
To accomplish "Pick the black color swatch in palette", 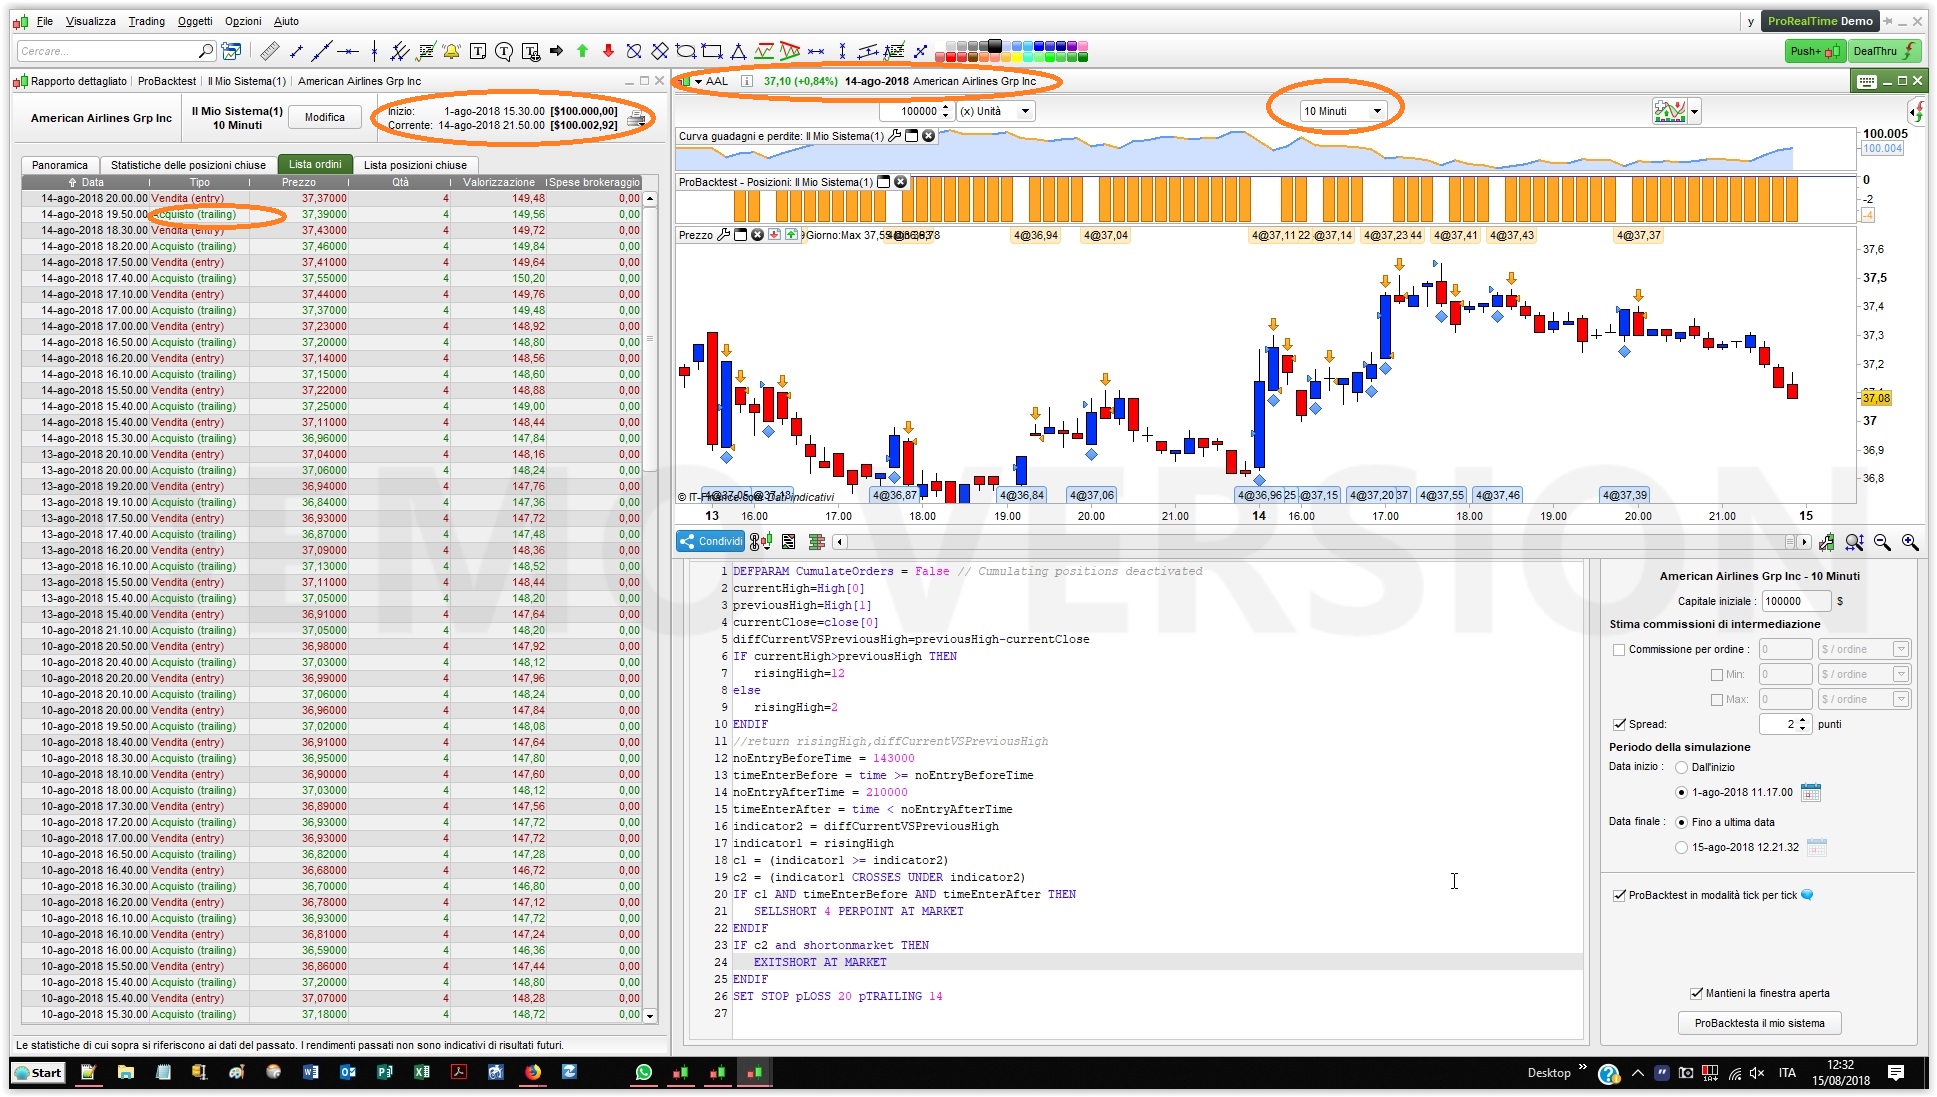I will (994, 45).
